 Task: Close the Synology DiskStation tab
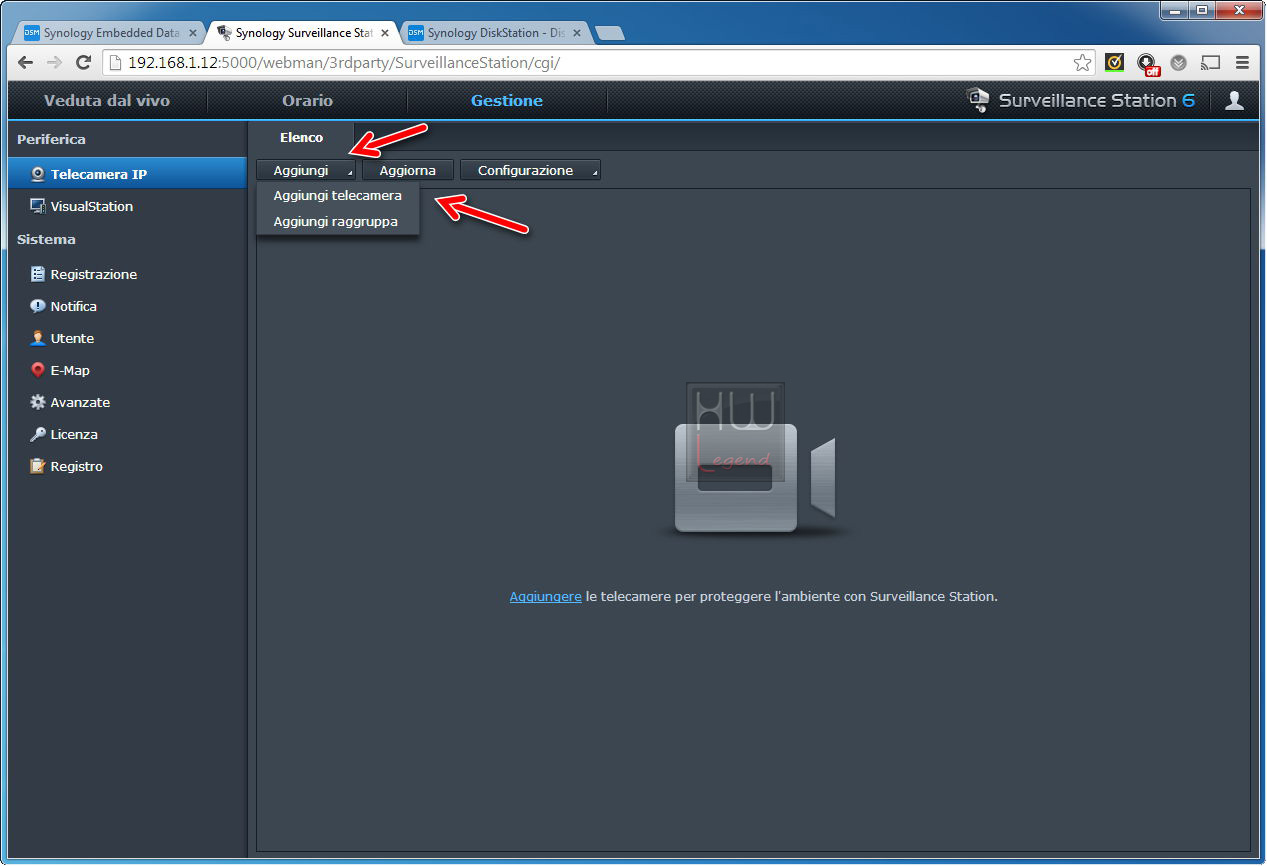[x=576, y=33]
